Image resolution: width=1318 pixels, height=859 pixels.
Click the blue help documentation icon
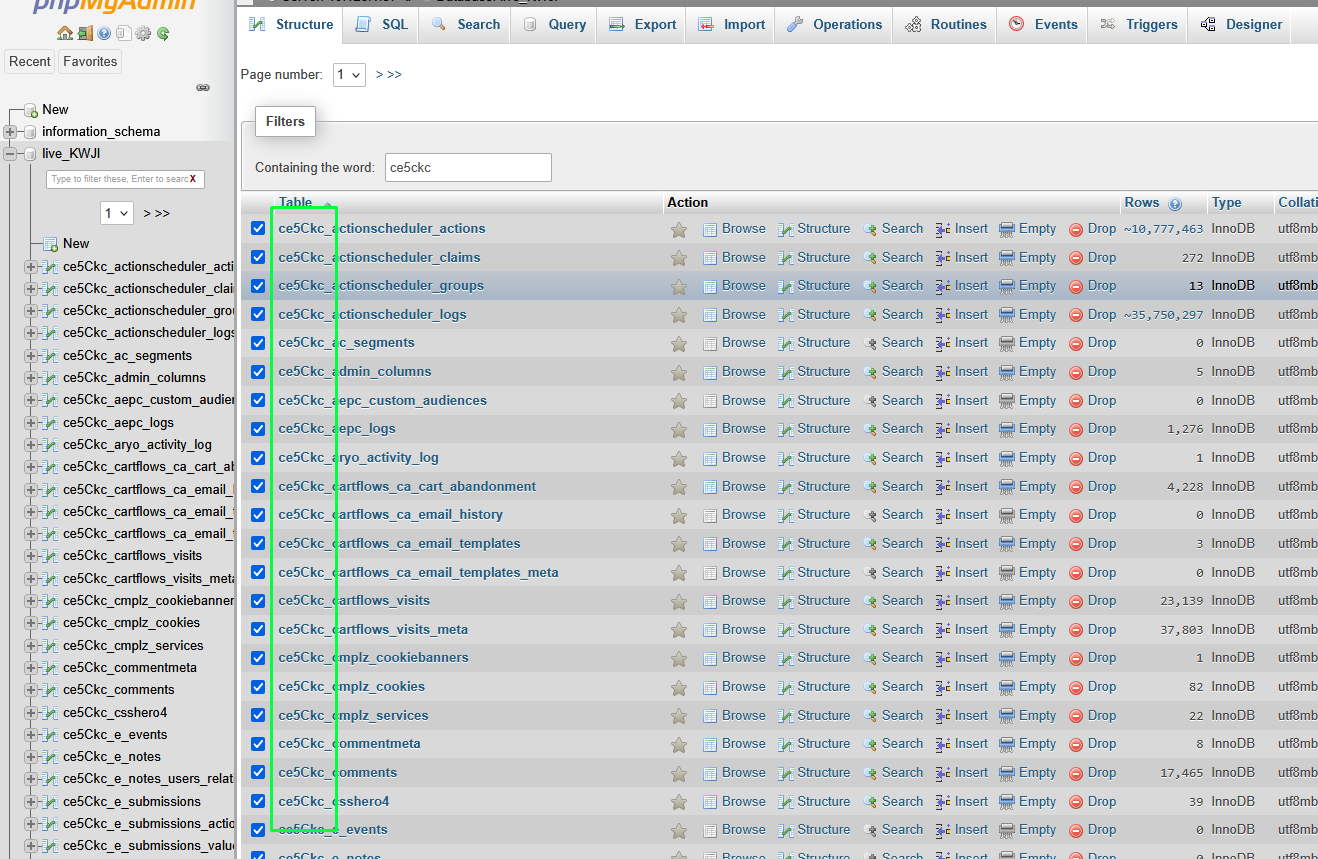point(104,33)
